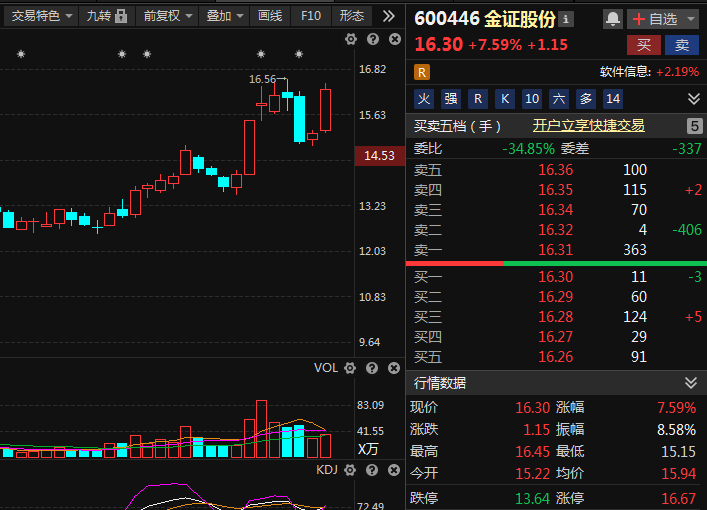Toggle order book depth level 5
Viewport: 707px width, 510px height.
[x=695, y=126]
